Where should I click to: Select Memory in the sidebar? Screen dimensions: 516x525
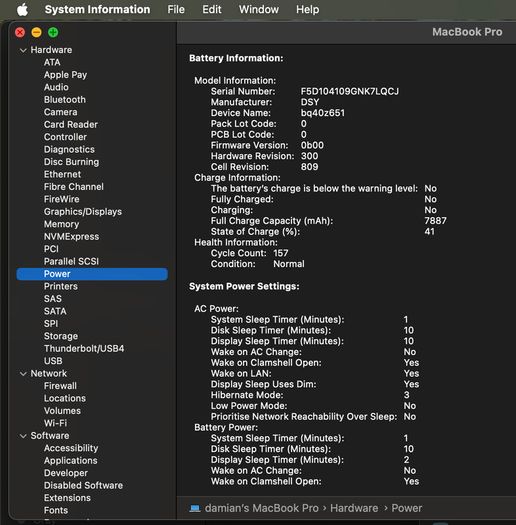pos(61,224)
